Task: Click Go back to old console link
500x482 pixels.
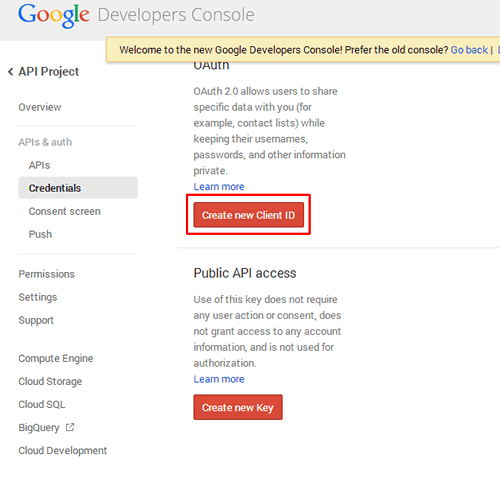Action: [469, 50]
